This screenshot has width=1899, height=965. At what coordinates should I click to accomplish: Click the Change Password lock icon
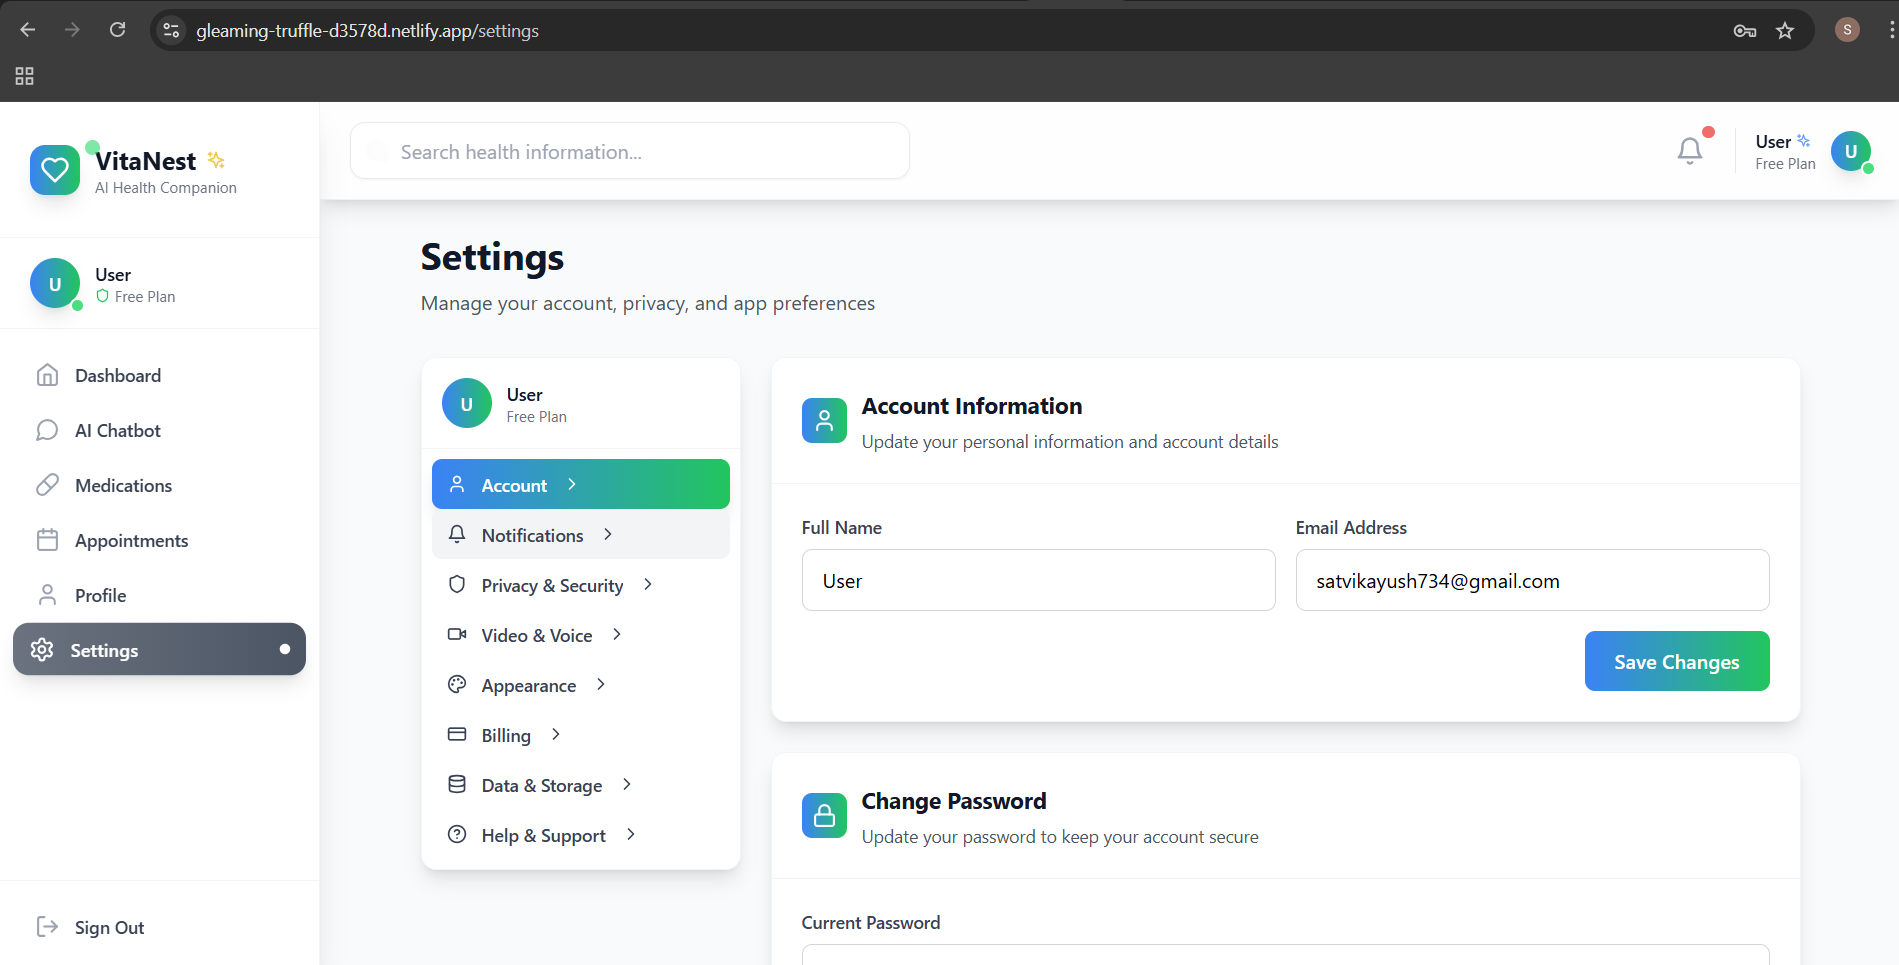pyautogui.click(x=824, y=816)
